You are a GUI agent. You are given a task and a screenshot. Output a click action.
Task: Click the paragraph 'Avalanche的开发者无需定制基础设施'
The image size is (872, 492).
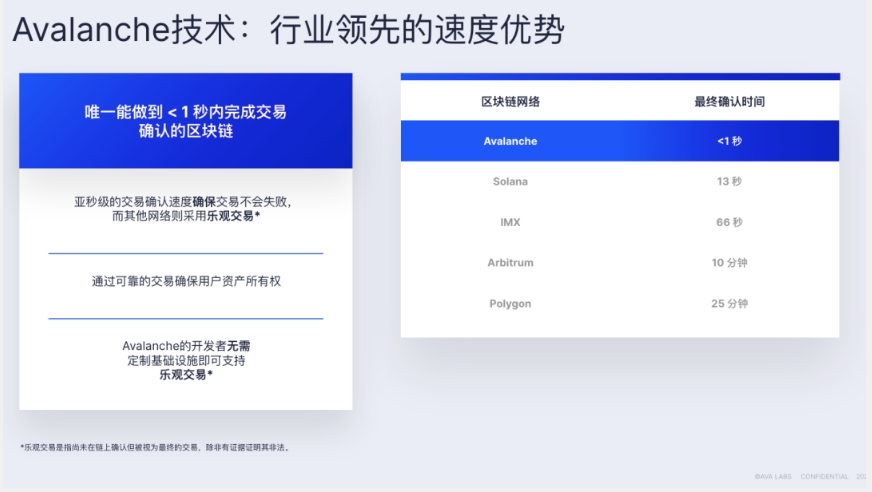[x=186, y=360]
